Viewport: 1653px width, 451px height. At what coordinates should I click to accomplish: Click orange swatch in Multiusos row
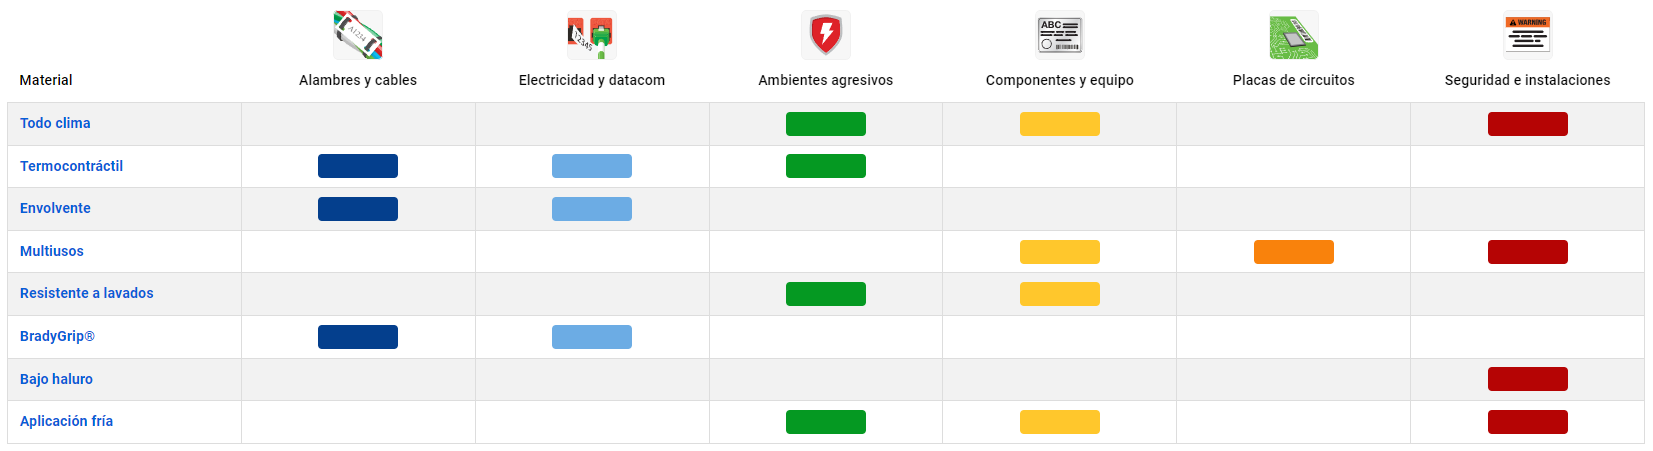coord(1294,252)
